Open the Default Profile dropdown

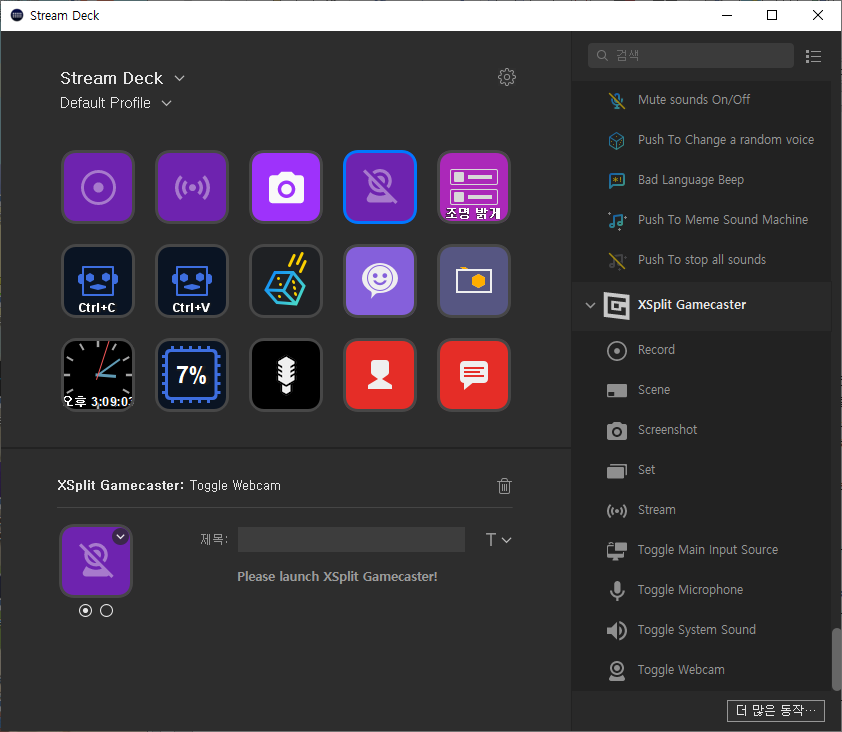(166, 103)
